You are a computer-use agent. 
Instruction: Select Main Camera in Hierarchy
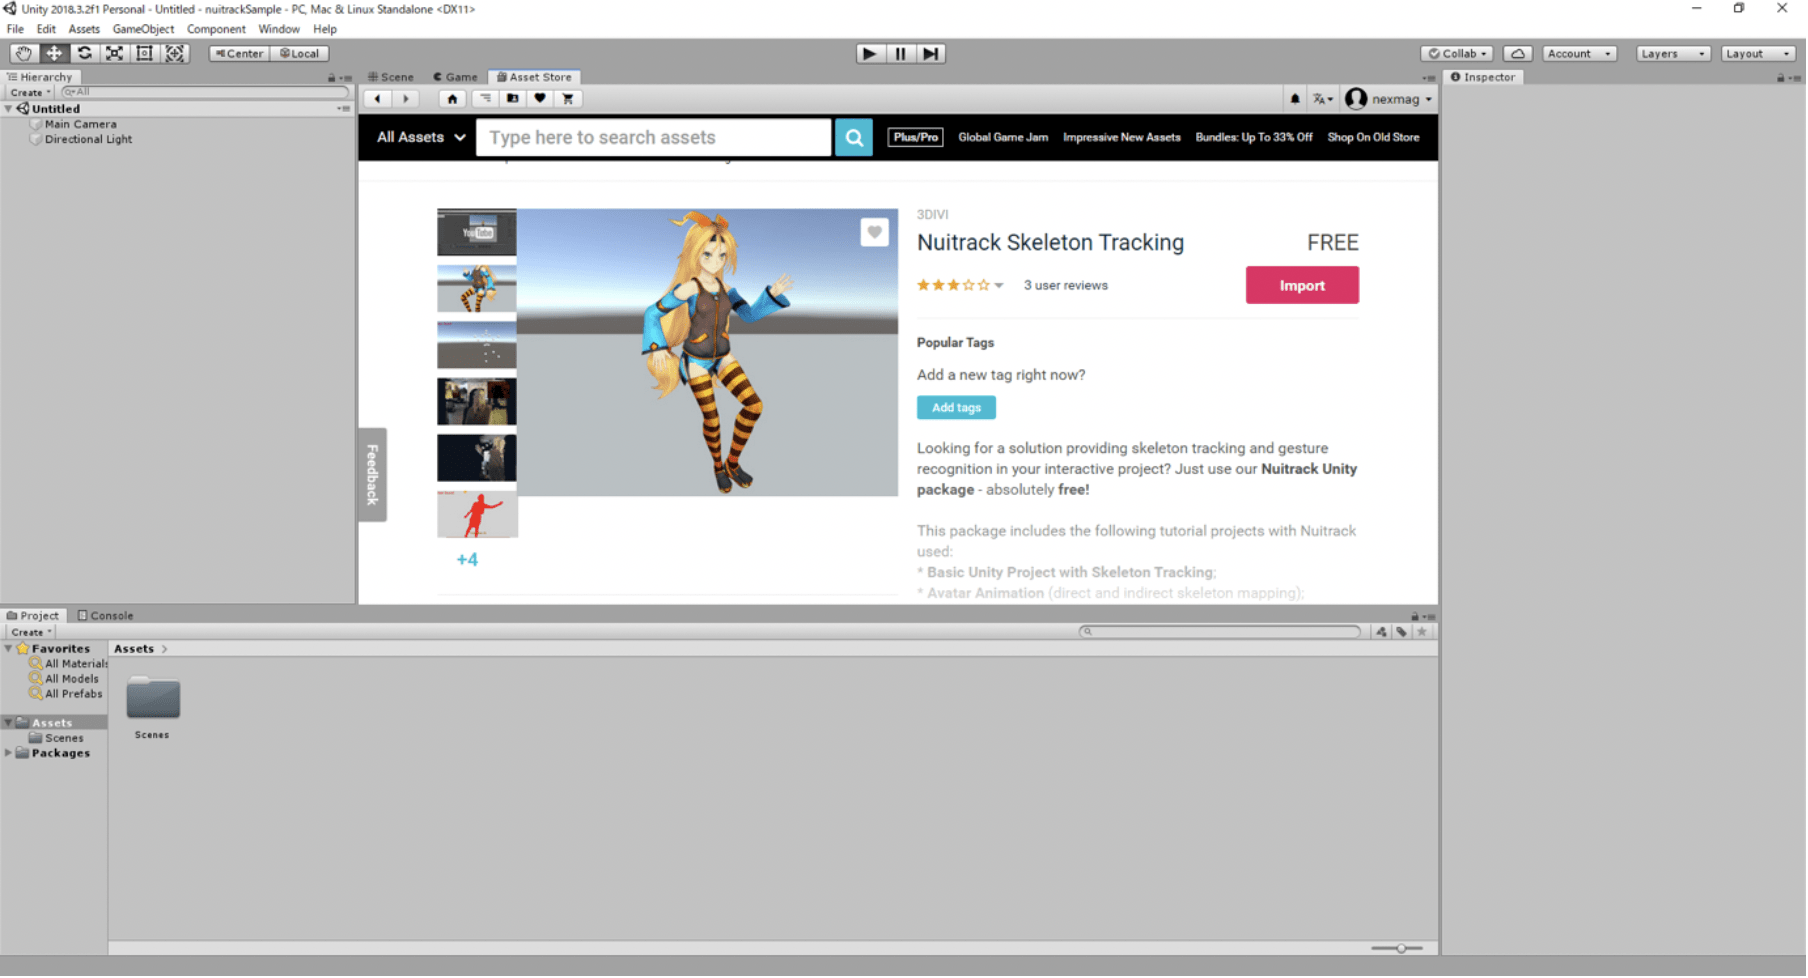click(x=80, y=125)
